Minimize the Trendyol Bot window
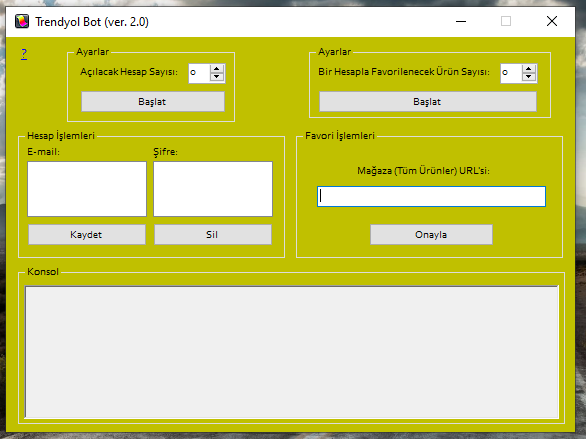586x439 pixels. pyautogui.click(x=461, y=21)
